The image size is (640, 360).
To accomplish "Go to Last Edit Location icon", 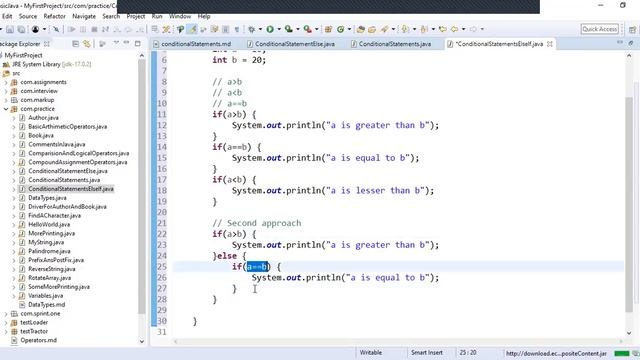I will (442, 29).
